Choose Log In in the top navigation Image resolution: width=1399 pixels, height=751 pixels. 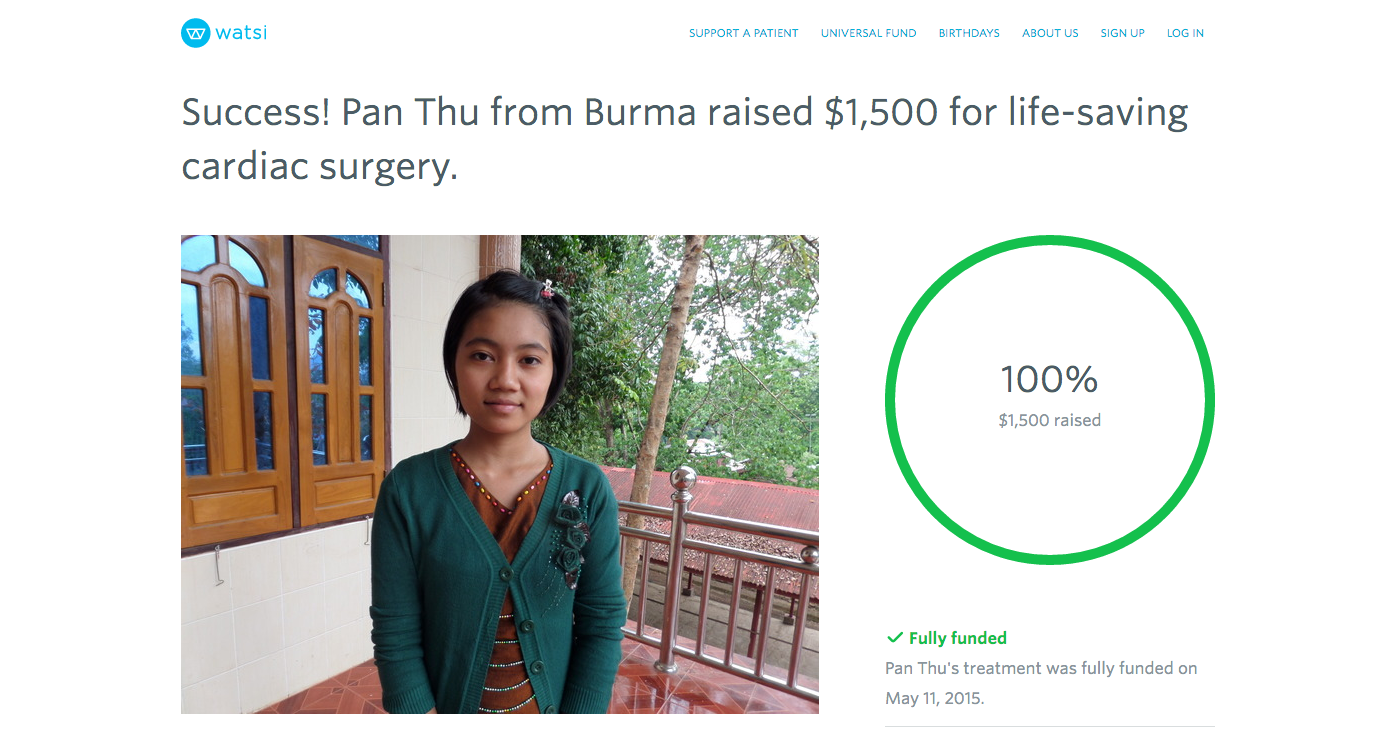[1185, 33]
